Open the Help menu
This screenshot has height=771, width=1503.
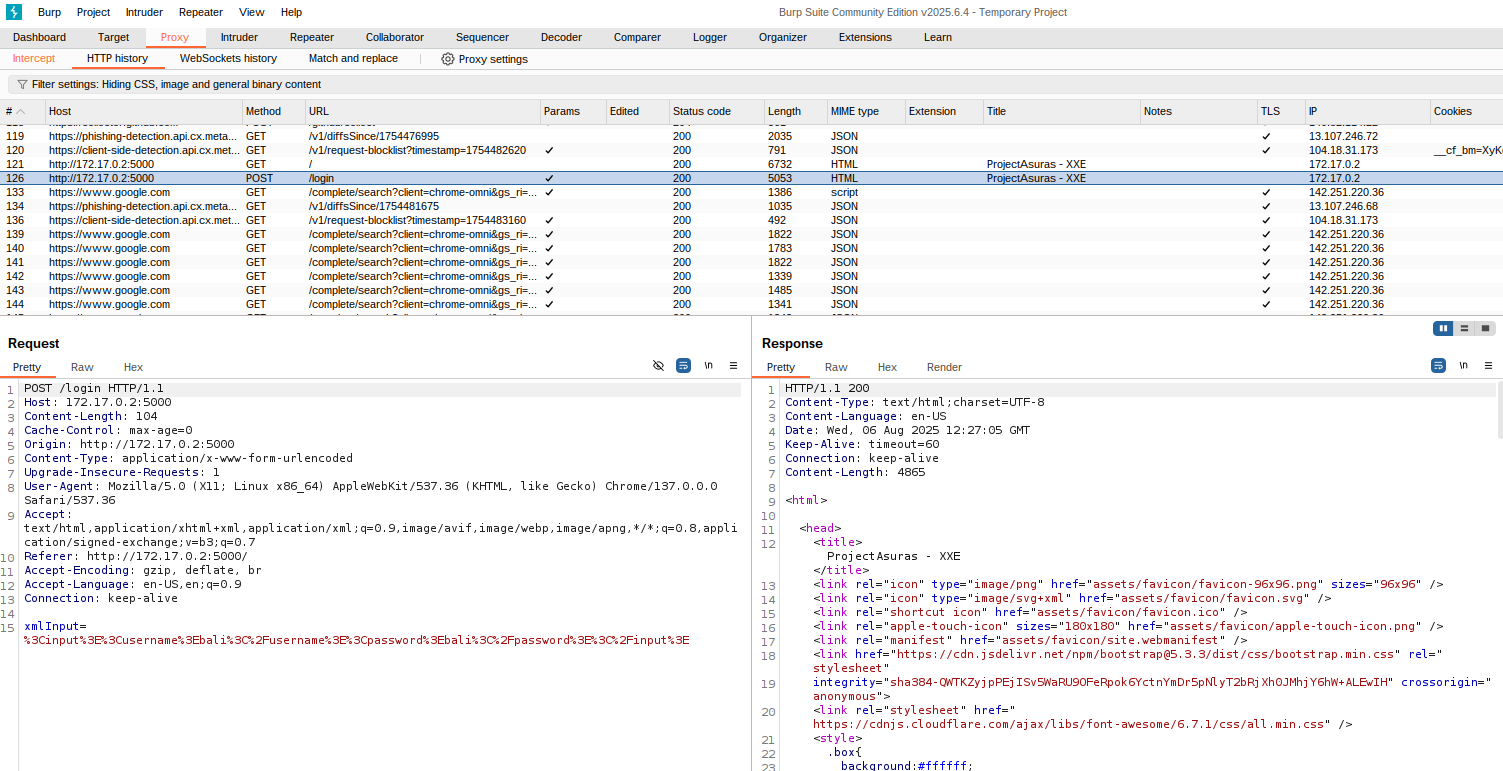click(x=291, y=12)
